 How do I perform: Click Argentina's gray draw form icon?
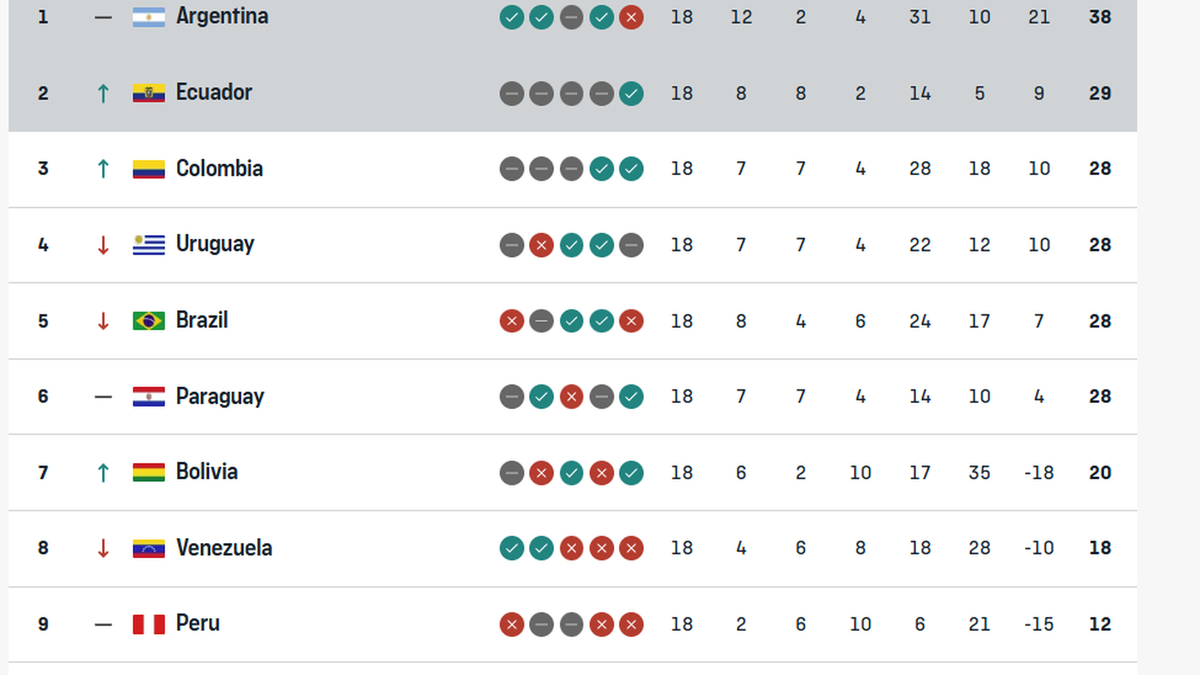click(571, 17)
